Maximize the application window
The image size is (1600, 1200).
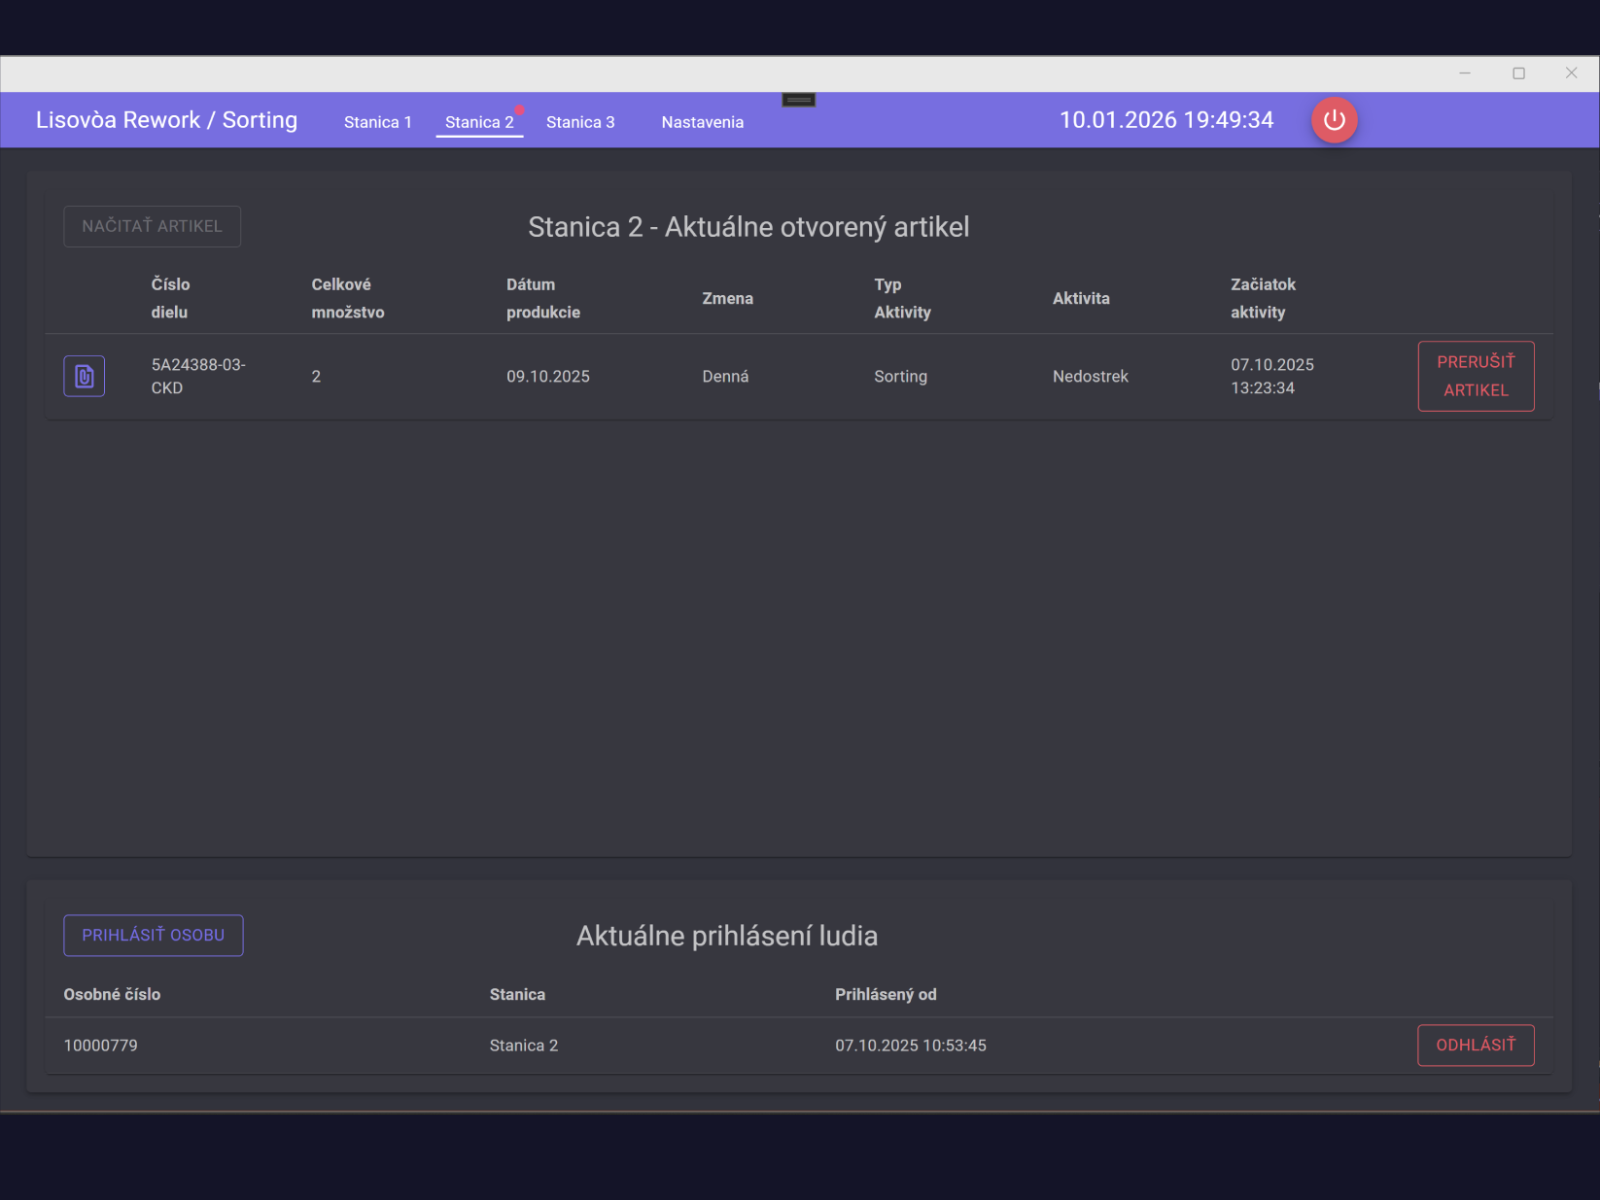1518,73
